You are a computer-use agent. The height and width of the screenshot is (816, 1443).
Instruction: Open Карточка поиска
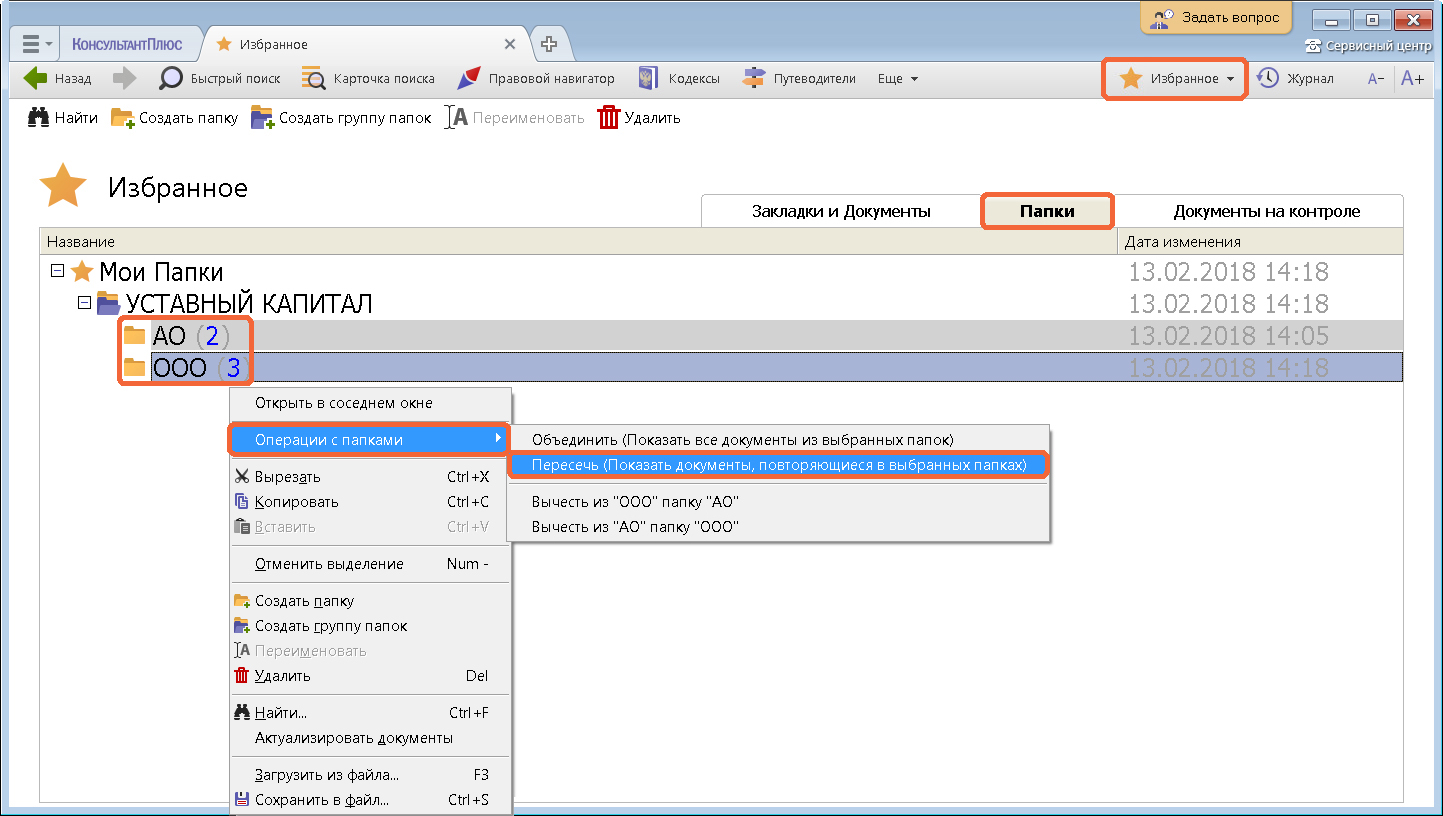tap(368, 78)
